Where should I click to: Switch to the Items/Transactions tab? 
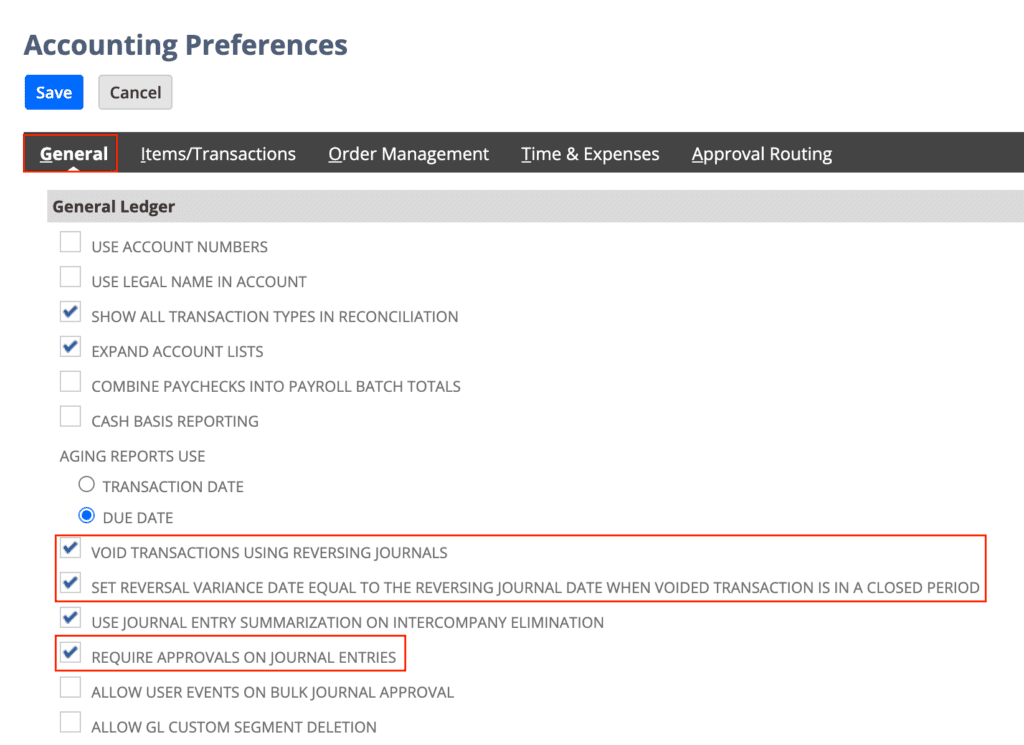[218, 154]
